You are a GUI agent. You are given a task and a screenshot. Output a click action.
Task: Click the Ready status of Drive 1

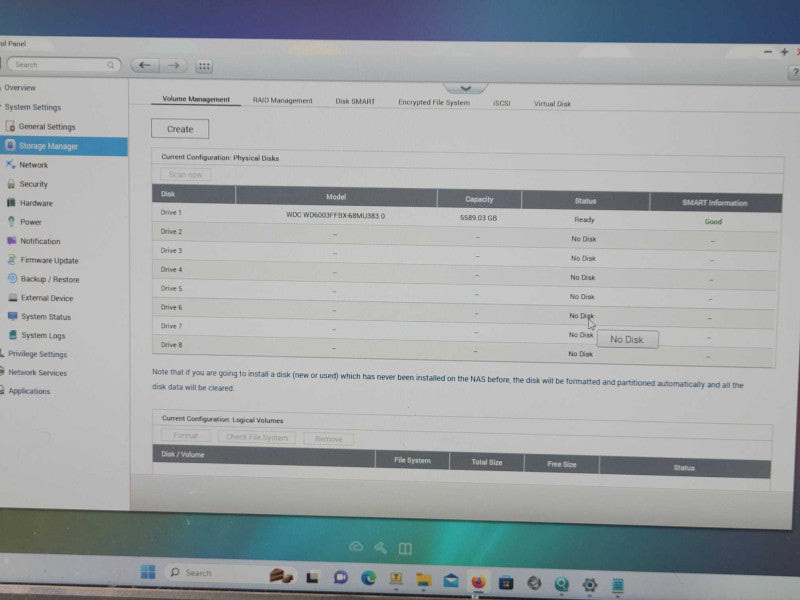pyautogui.click(x=584, y=220)
